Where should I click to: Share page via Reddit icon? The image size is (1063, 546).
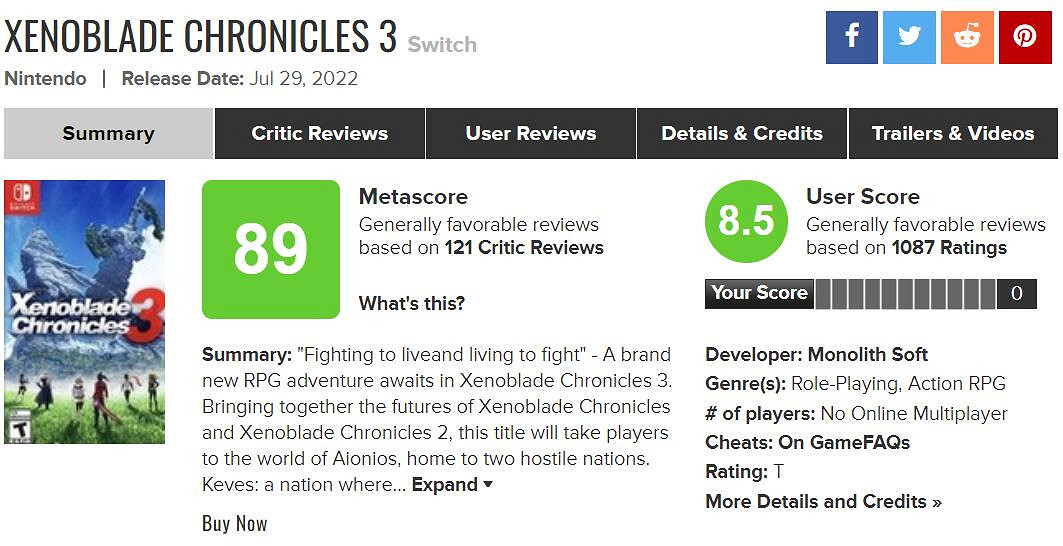click(967, 38)
